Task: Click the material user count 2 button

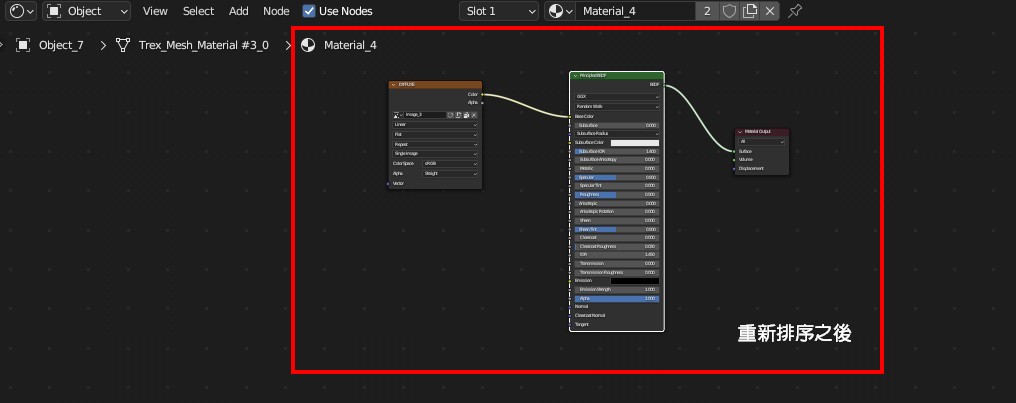Action: click(708, 11)
